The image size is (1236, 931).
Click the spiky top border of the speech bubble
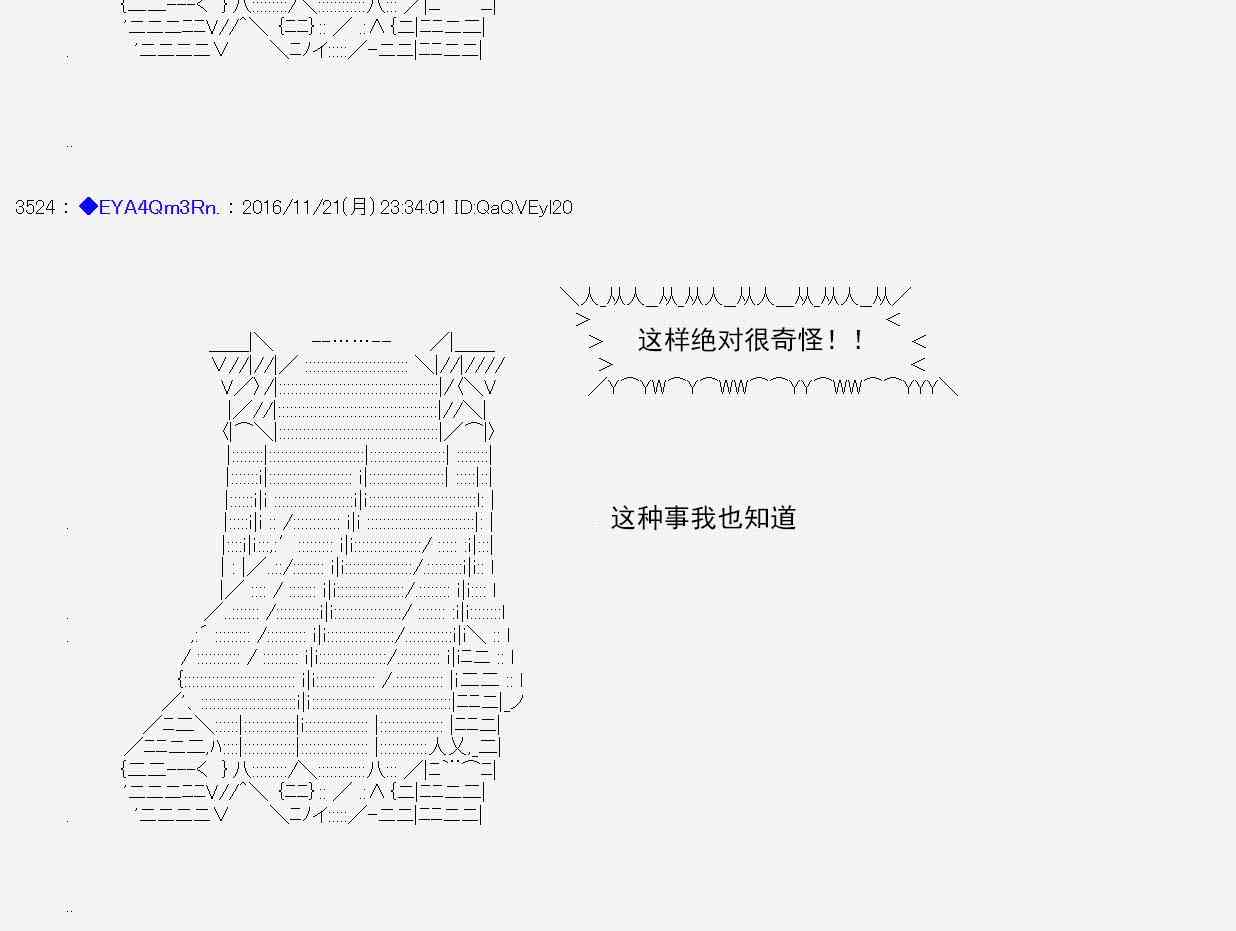coord(735,296)
